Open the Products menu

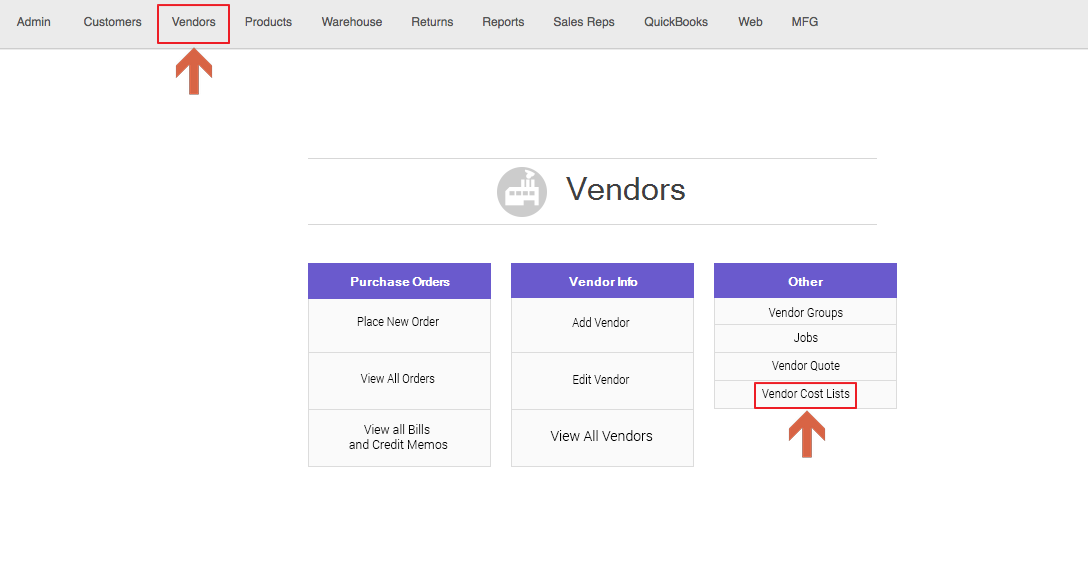(x=268, y=22)
